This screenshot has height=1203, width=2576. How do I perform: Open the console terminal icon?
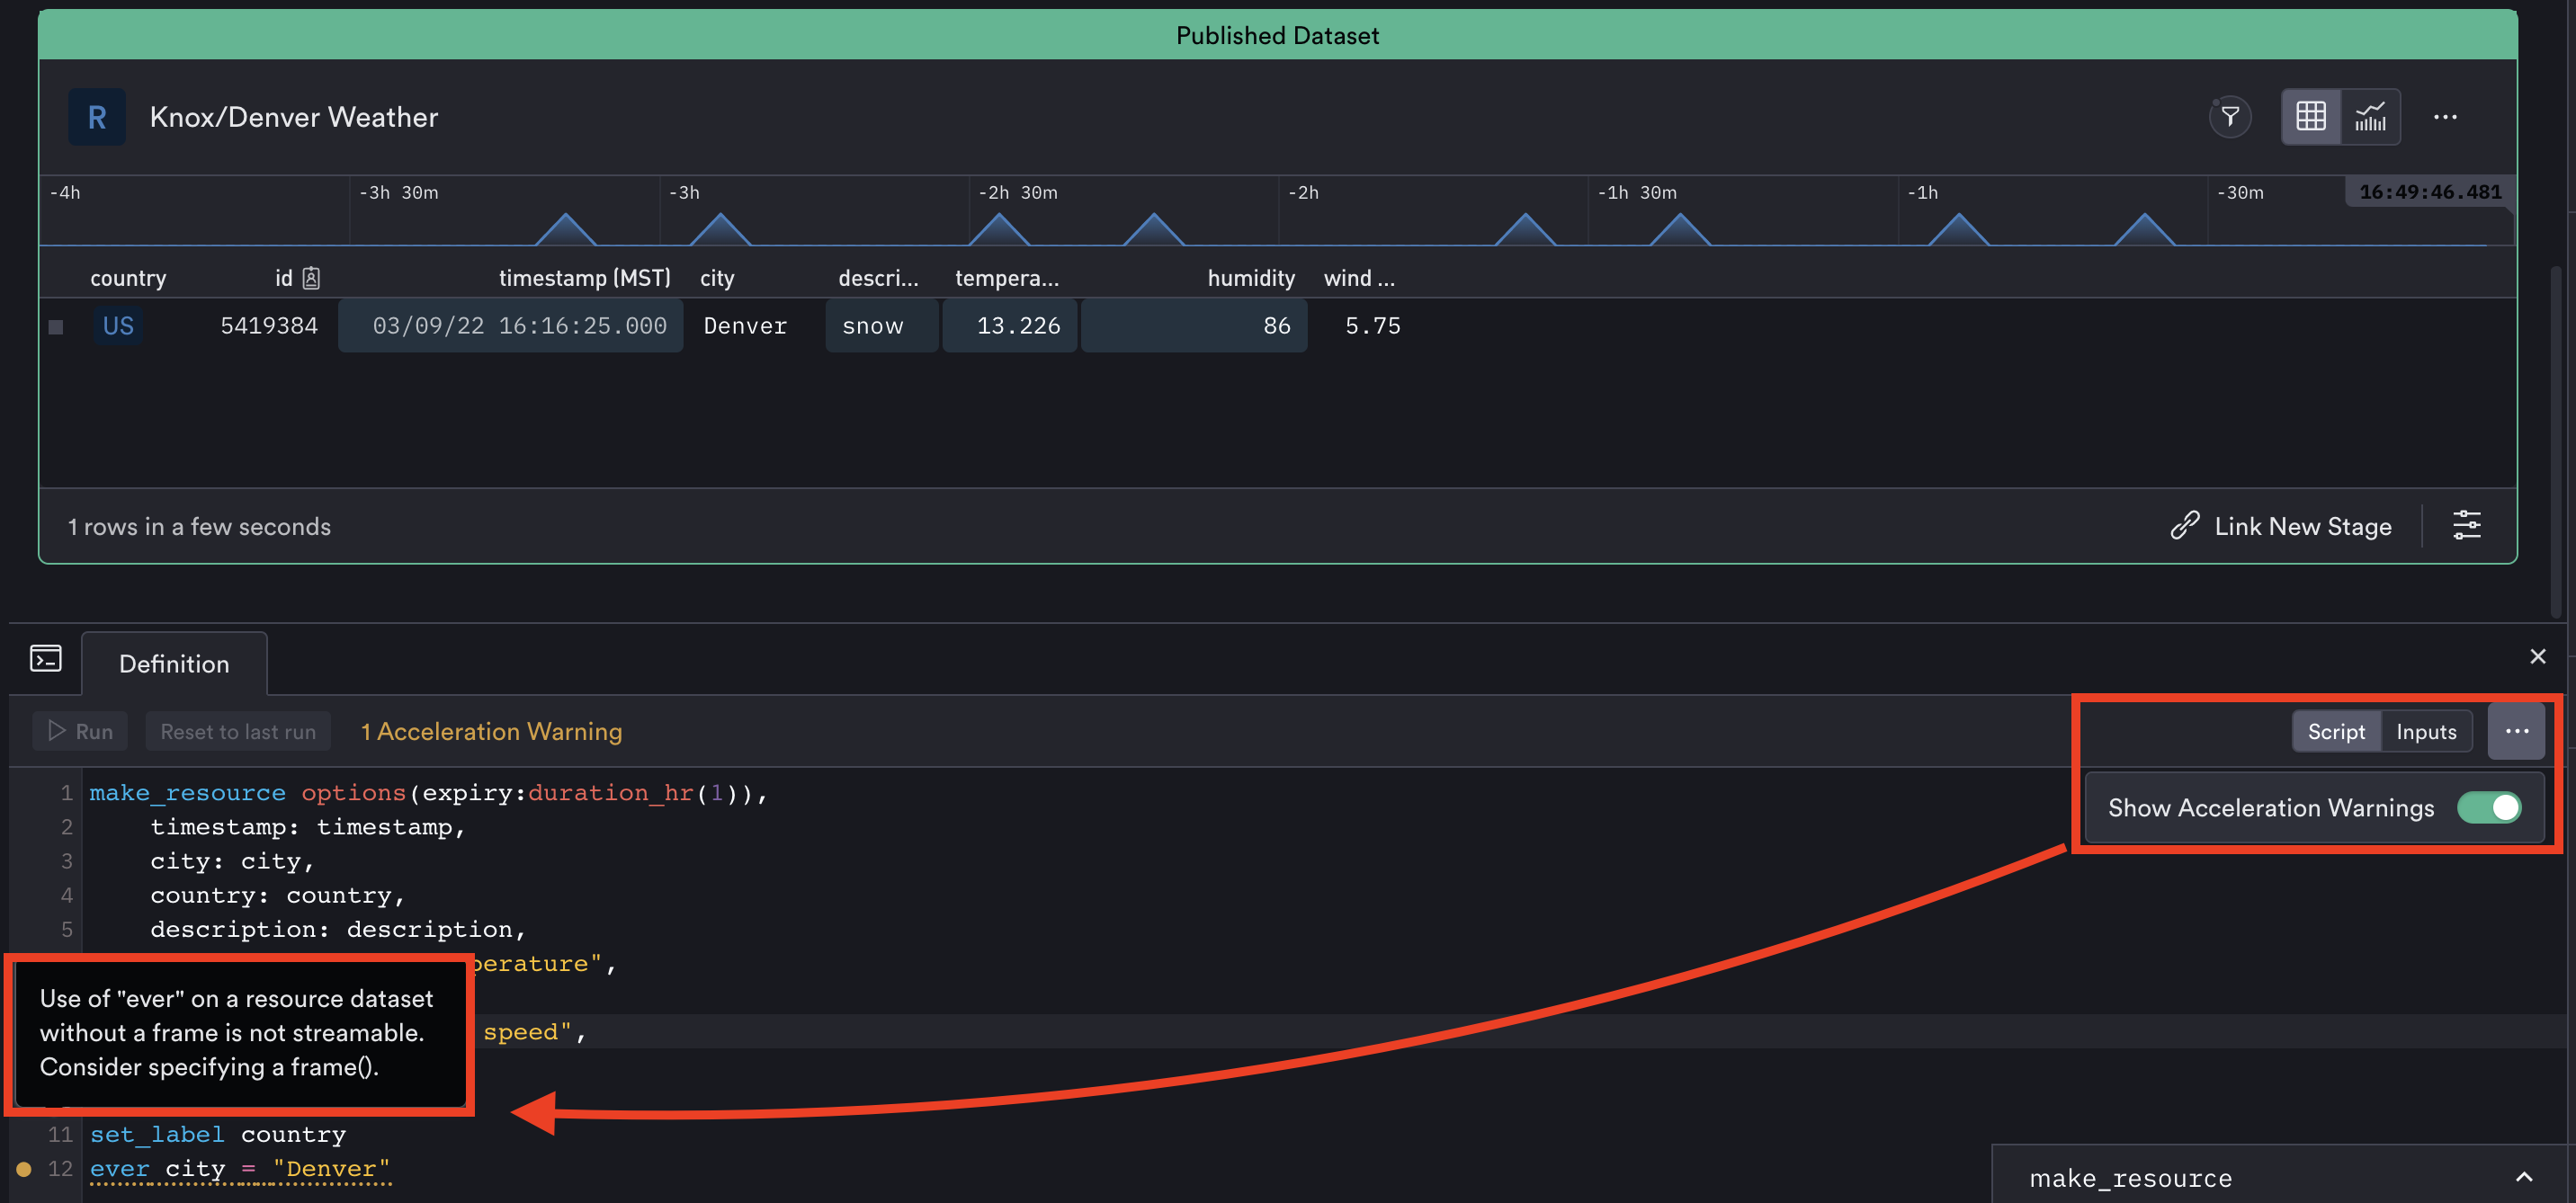tap(45, 659)
